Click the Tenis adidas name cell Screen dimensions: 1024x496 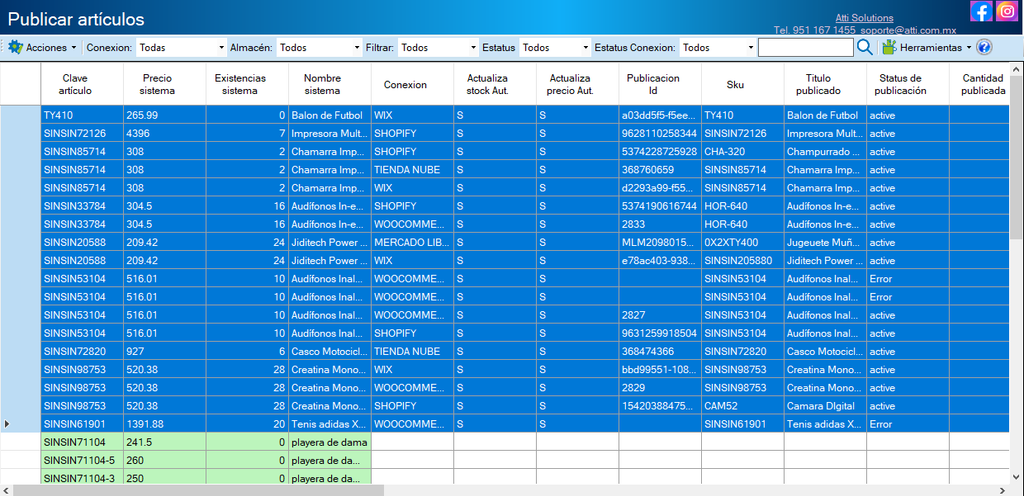coord(330,424)
